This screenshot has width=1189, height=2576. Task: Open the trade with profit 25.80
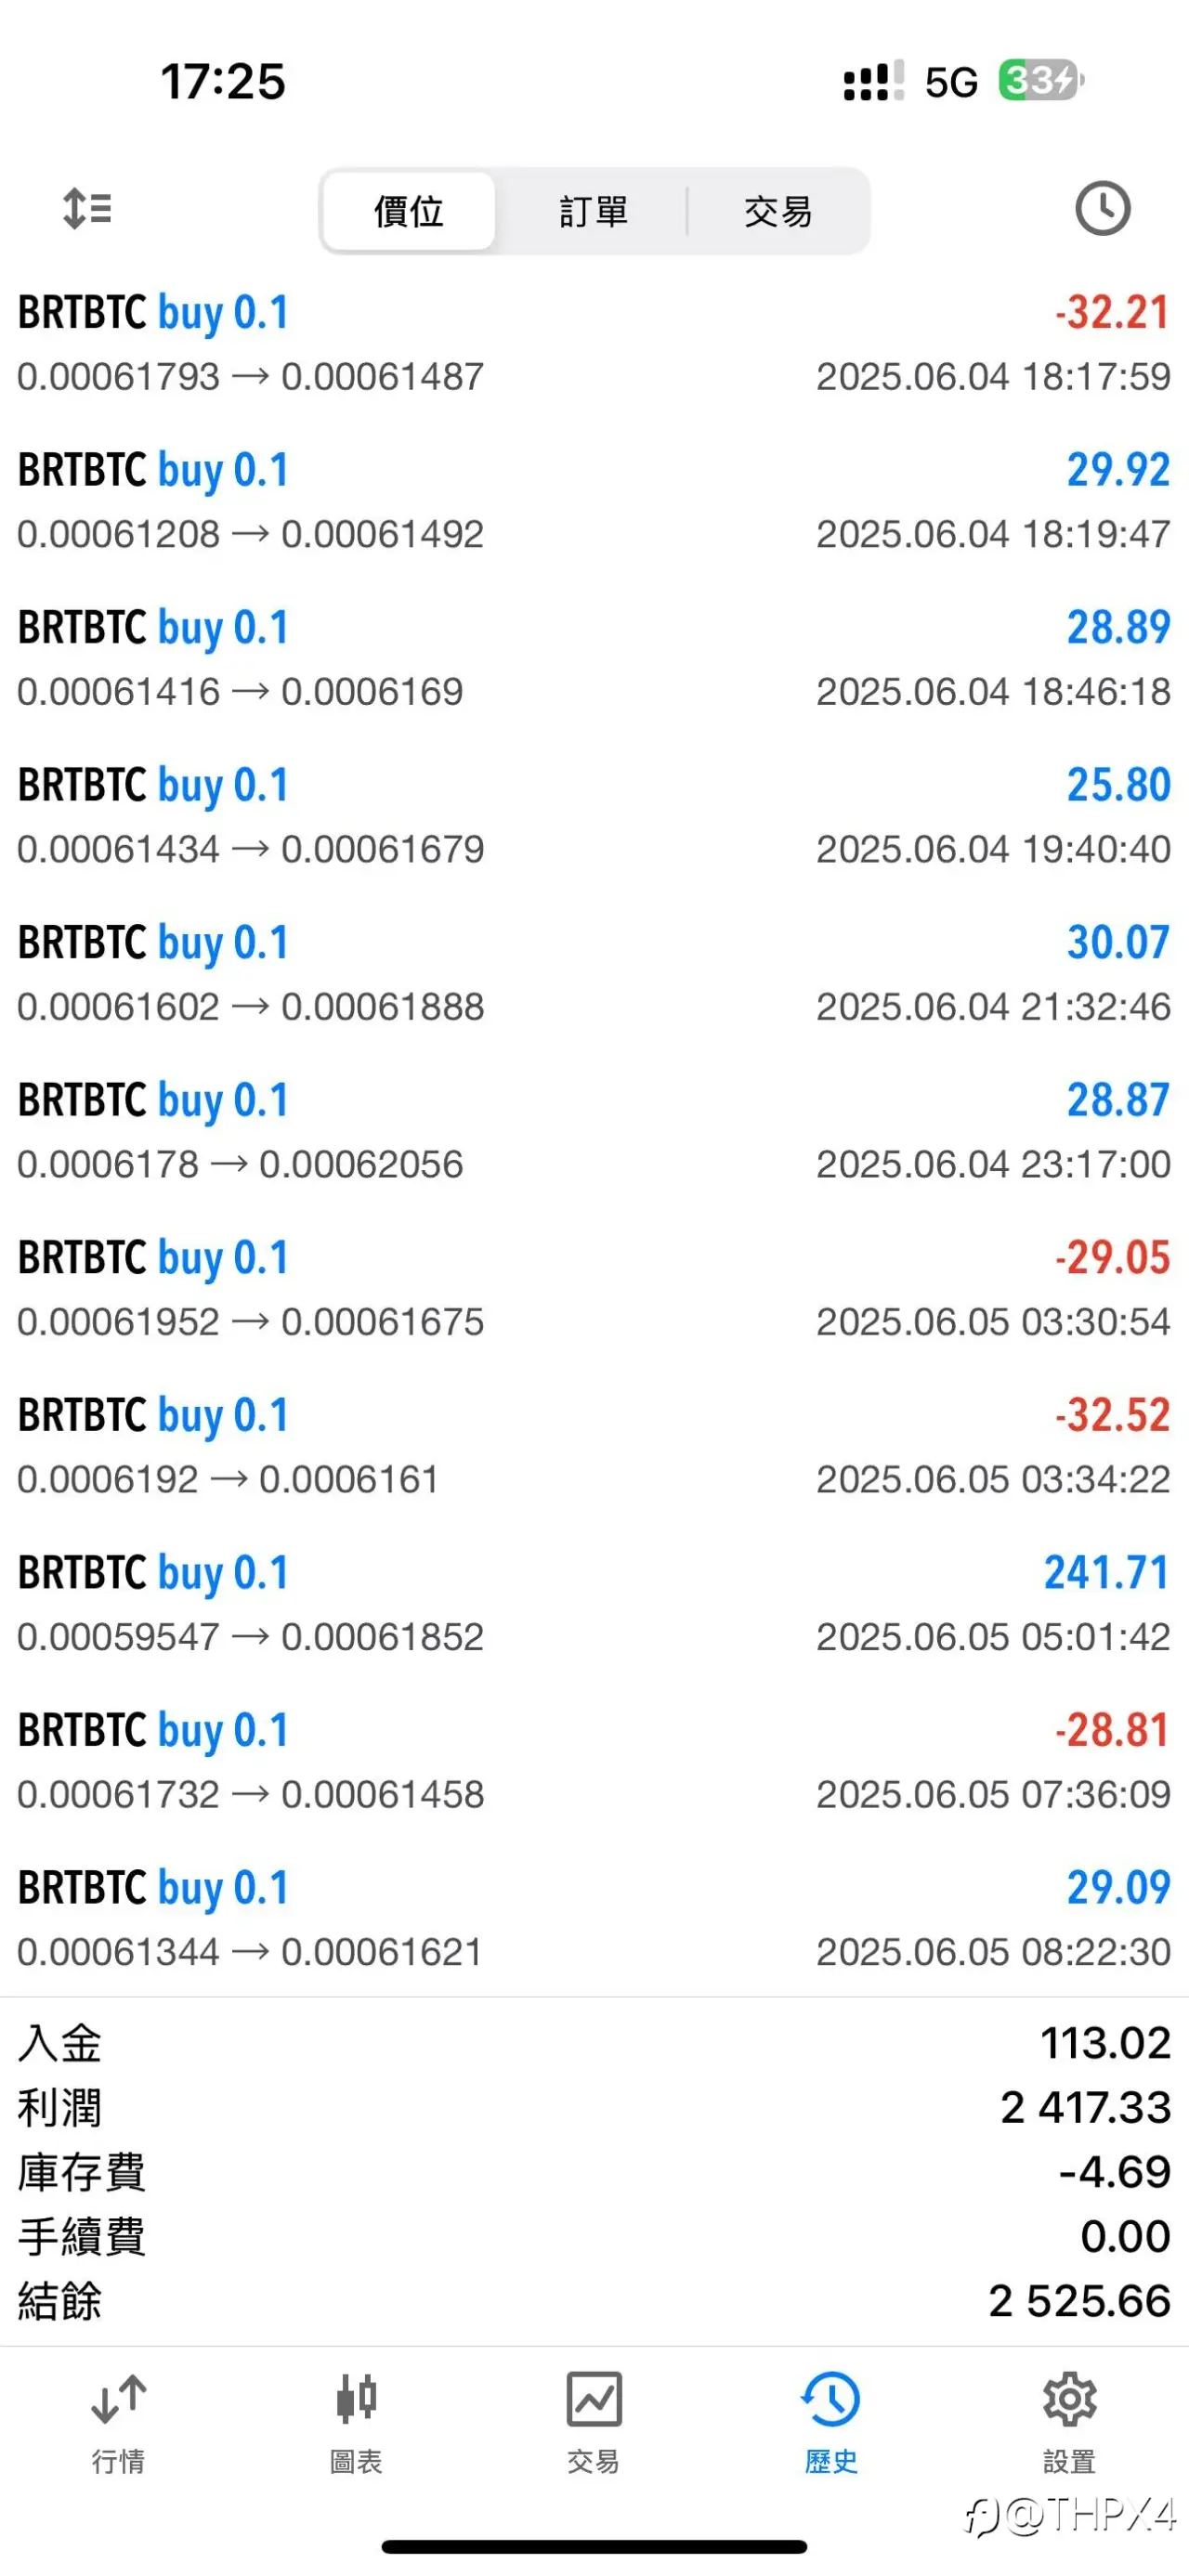594,816
